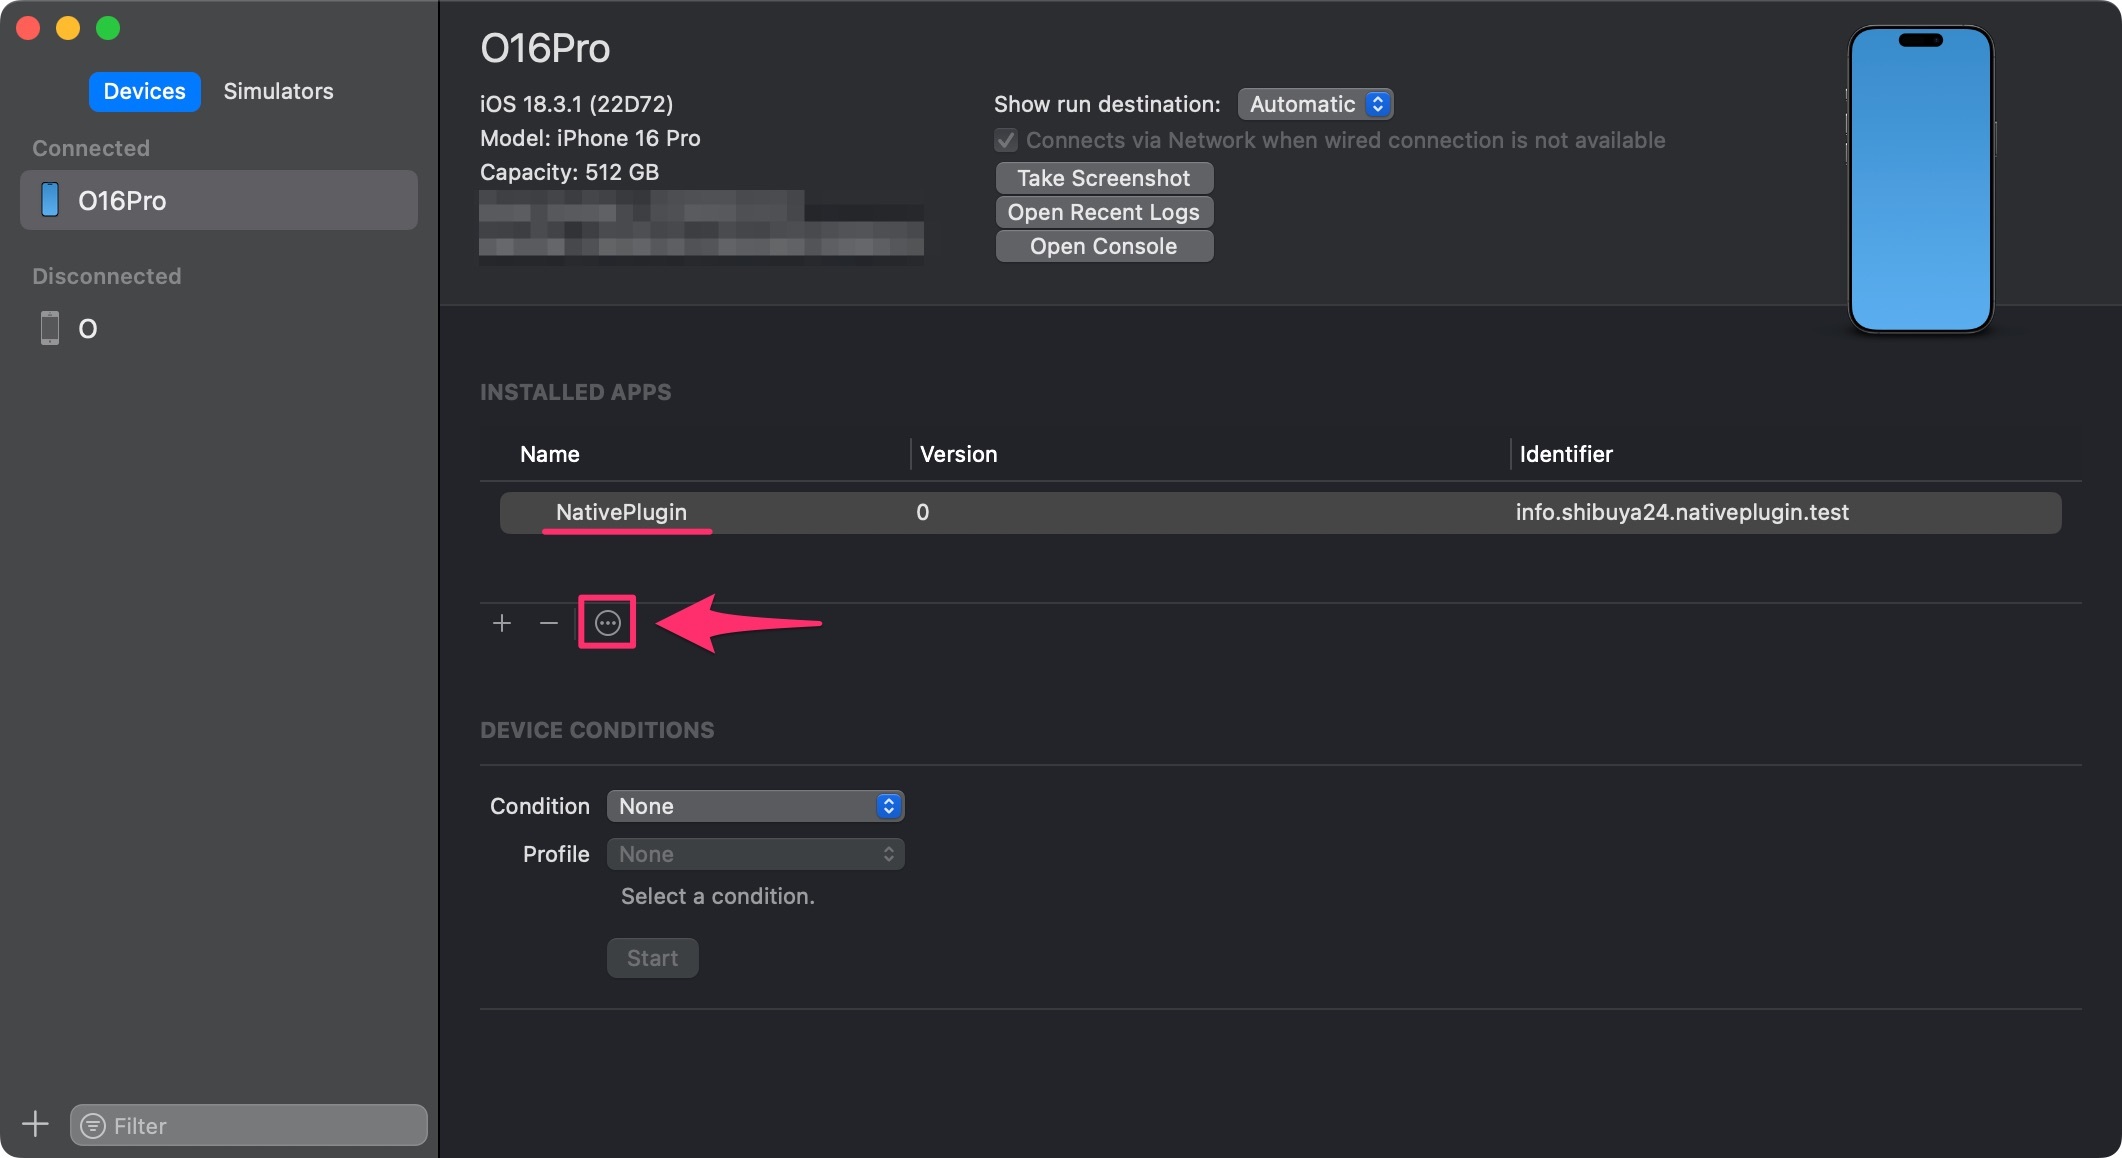Click the Identifier column header

click(1566, 454)
